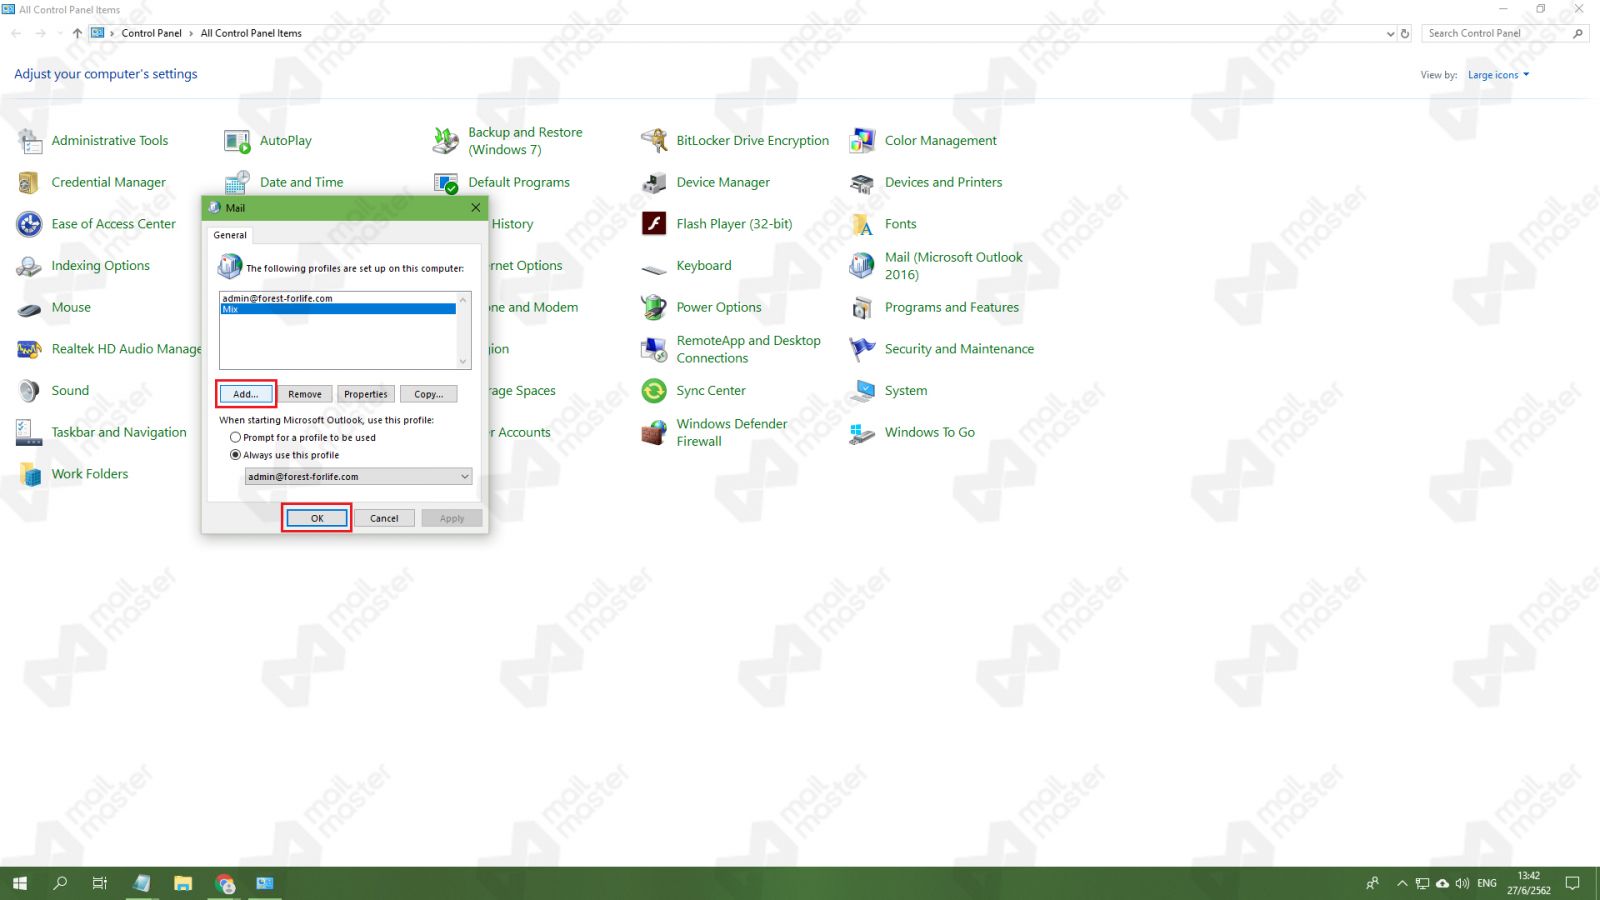This screenshot has height=900, width=1600.
Task: Expand the View by Large icons dropdown
Action: click(1498, 75)
